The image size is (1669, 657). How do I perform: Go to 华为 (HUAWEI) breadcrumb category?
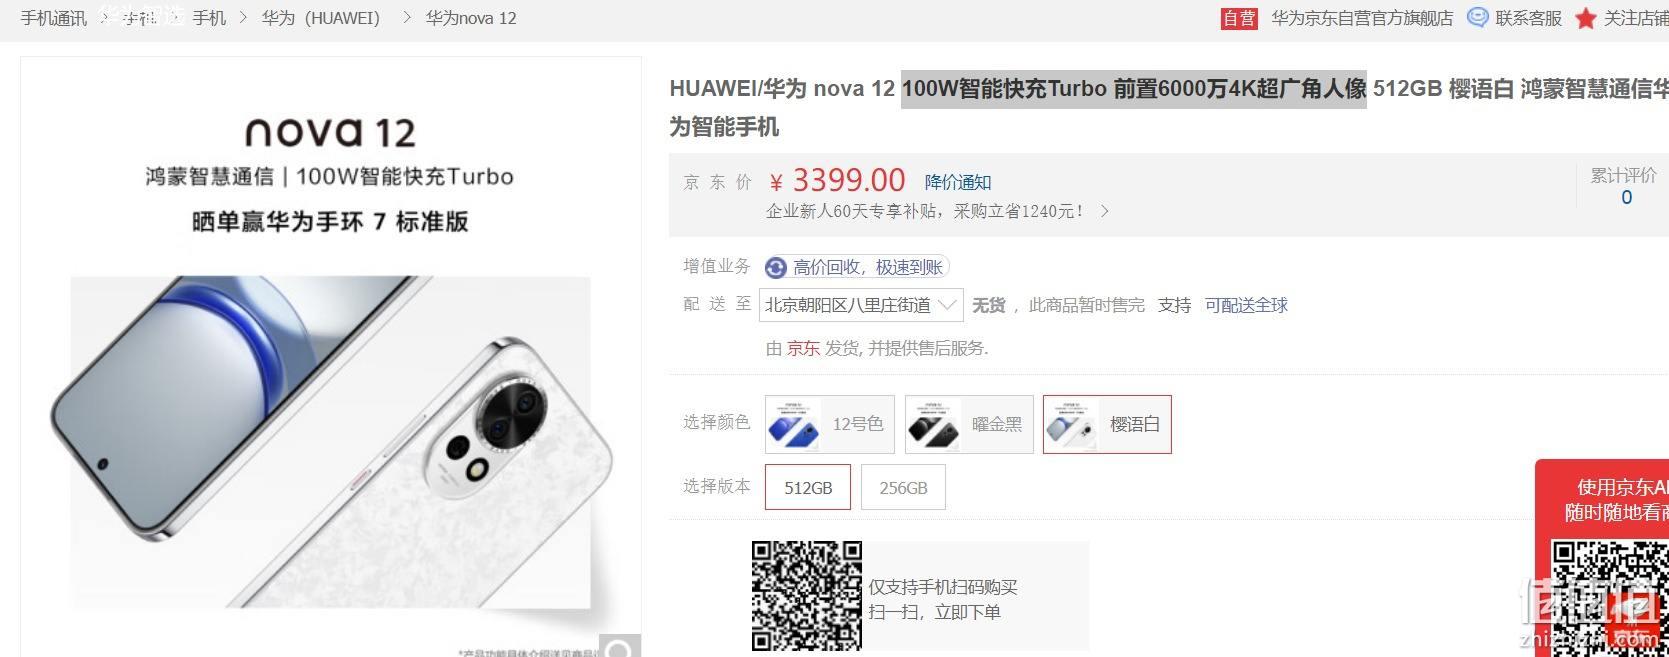tap(321, 18)
